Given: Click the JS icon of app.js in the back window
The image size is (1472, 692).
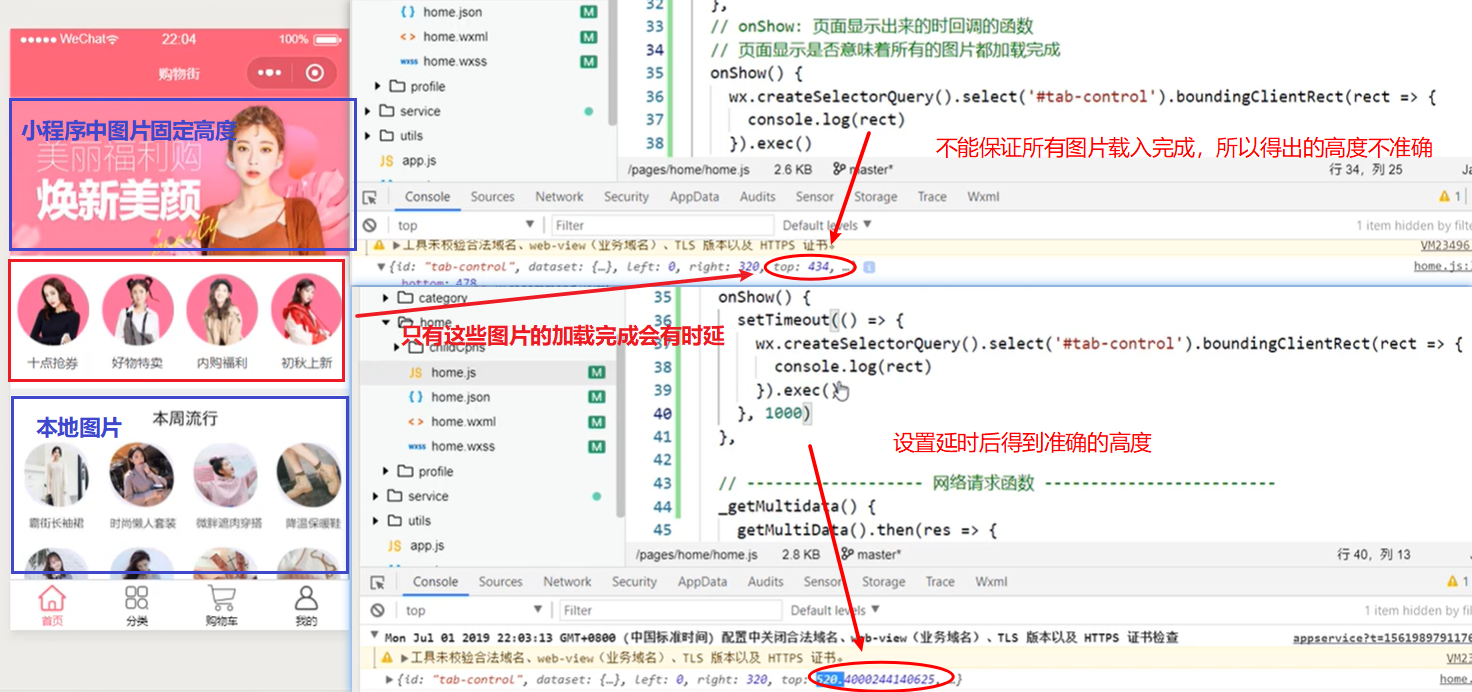Looking at the screenshot, I should point(386,160).
